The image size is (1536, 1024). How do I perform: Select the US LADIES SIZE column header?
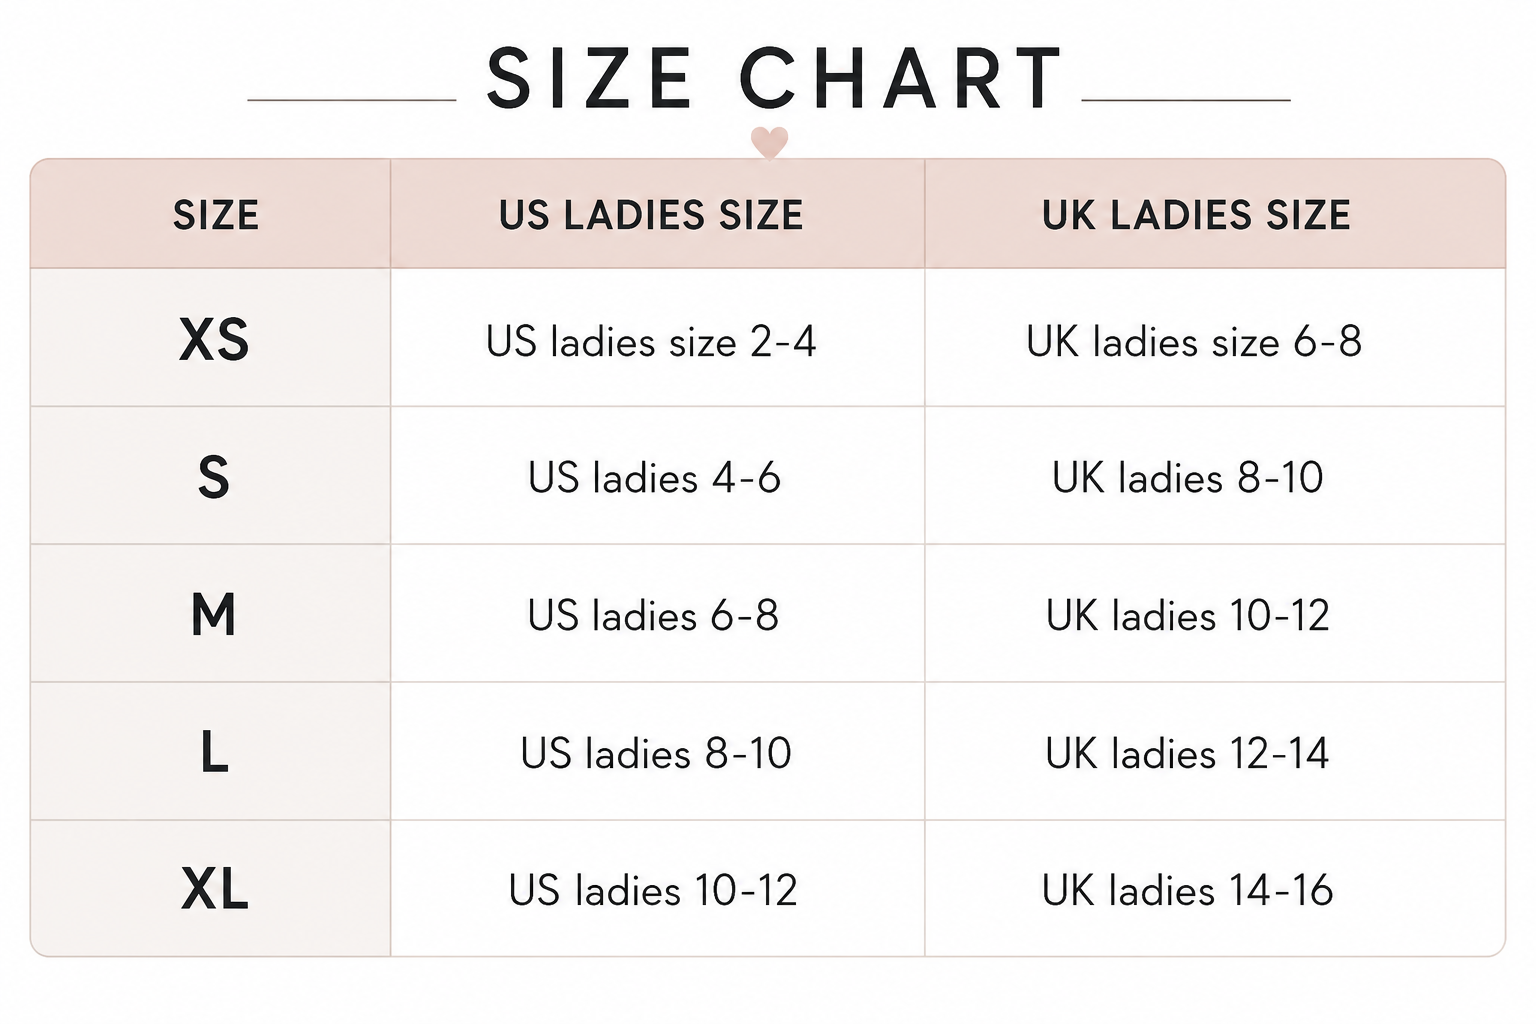[x=651, y=216]
